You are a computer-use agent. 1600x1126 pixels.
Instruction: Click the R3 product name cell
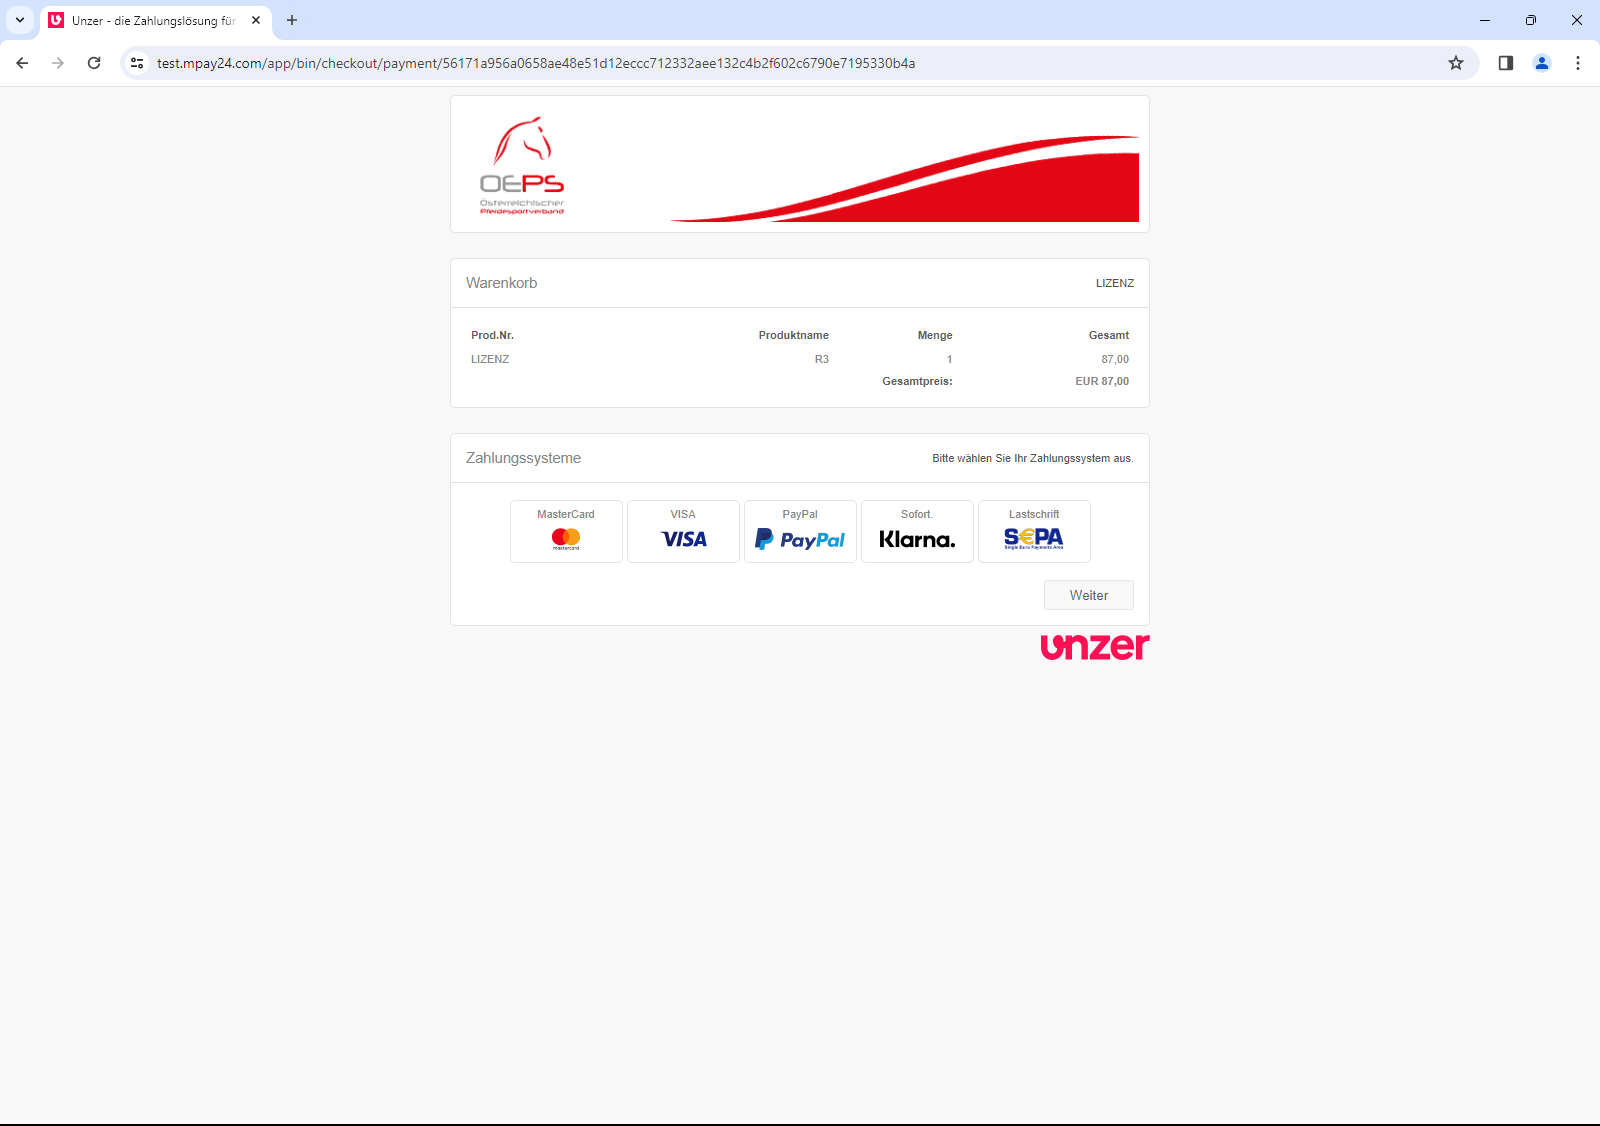[x=822, y=359]
